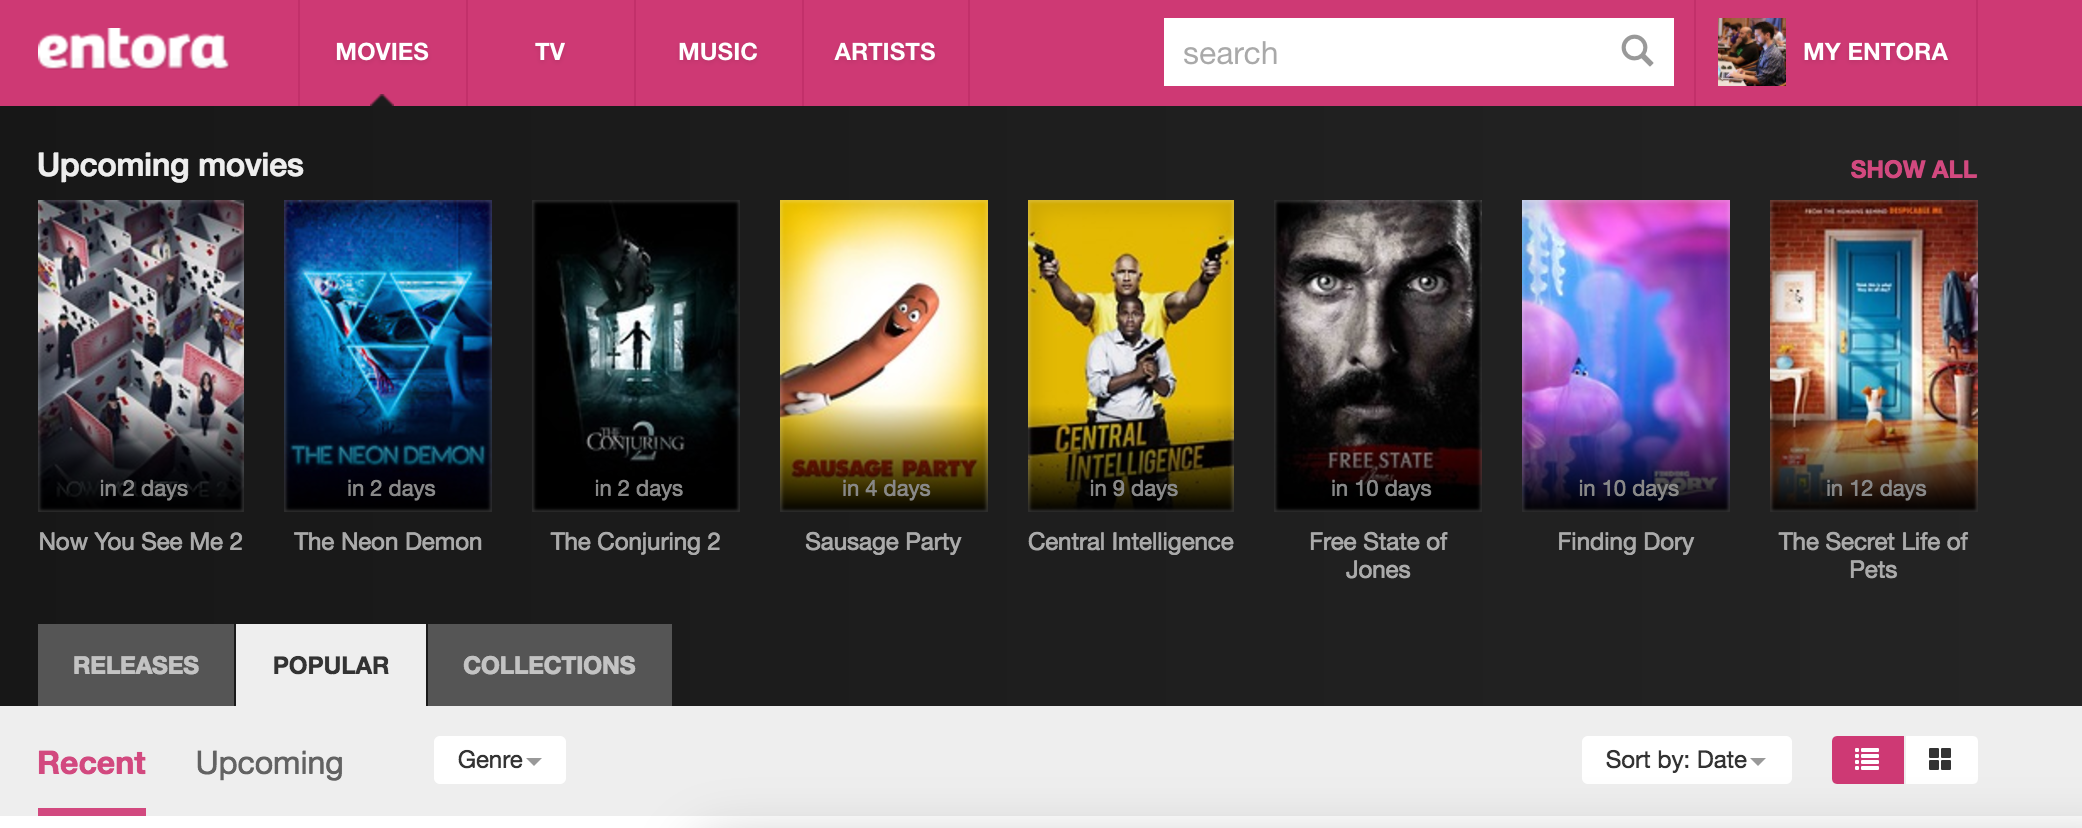
Task: Open the Now You See Me 2 poster
Action: pyautogui.click(x=141, y=355)
